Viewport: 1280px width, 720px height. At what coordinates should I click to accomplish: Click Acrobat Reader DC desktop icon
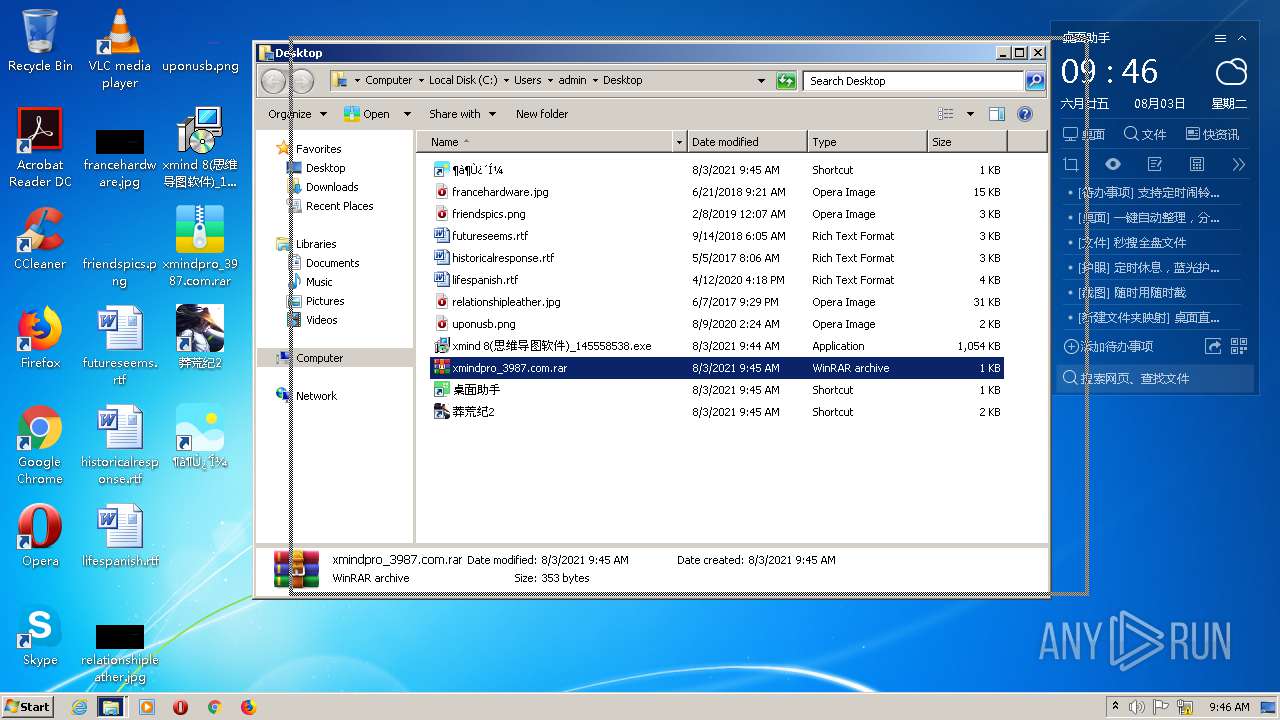click(40, 148)
